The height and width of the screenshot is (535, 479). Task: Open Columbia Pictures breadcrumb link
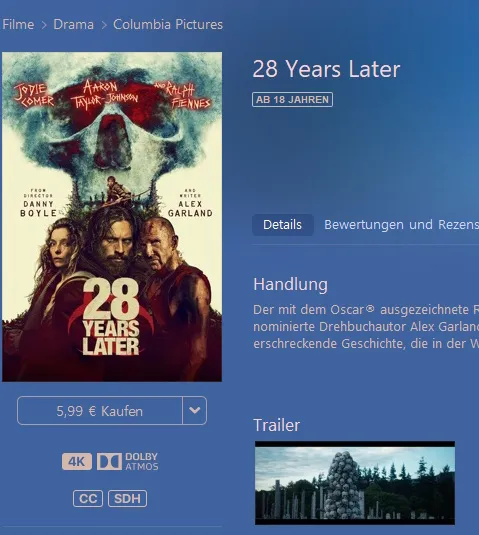pos(168,25)
